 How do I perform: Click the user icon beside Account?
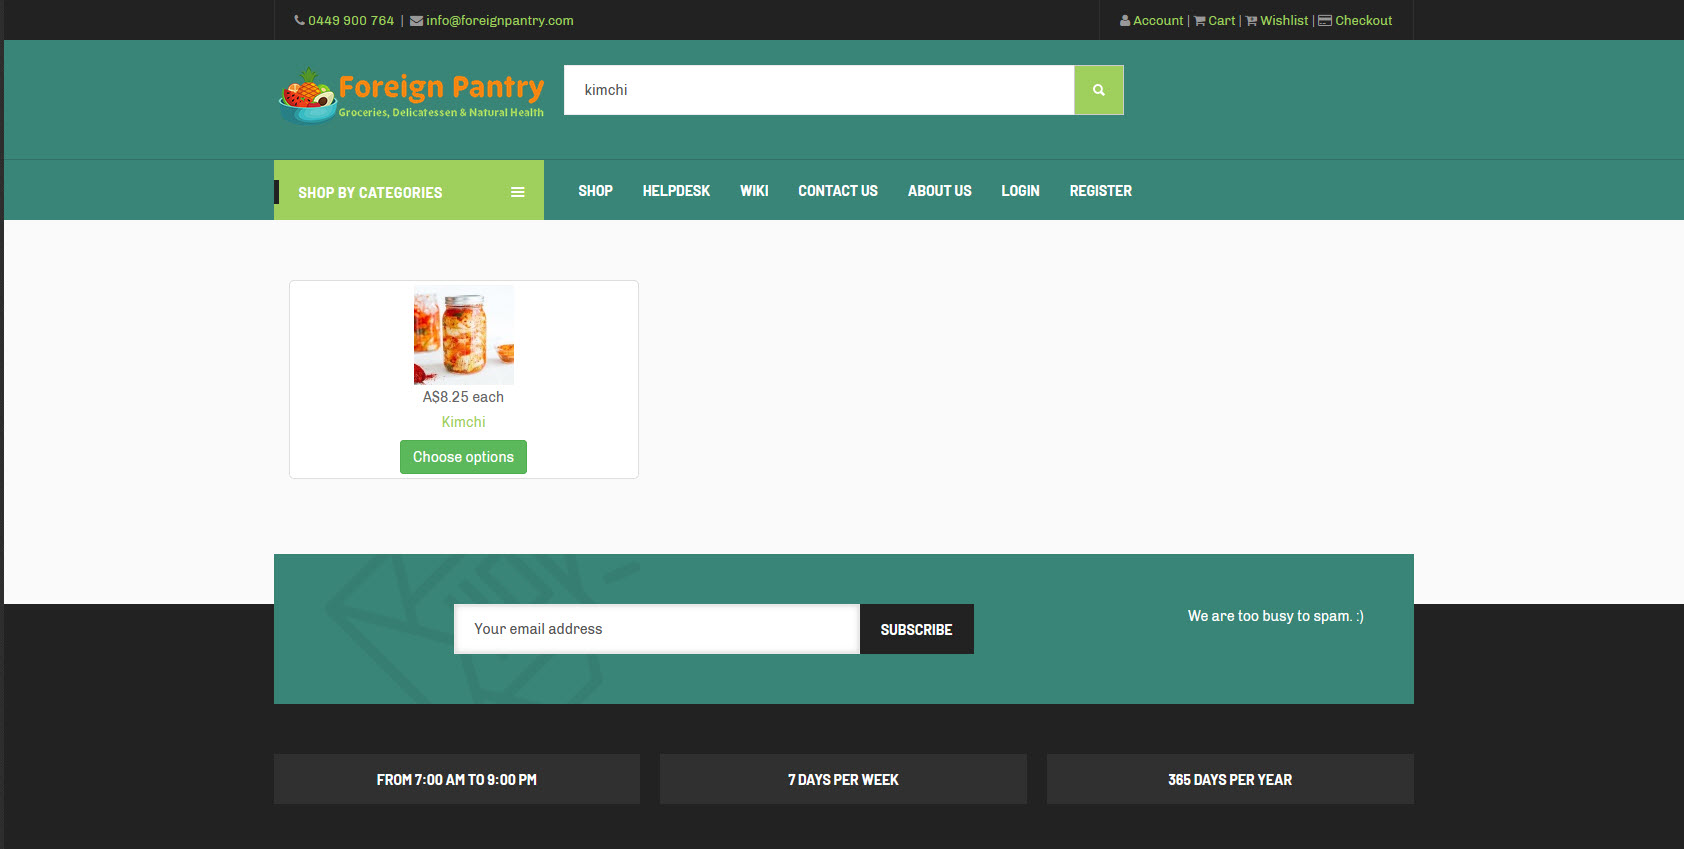[x=1125, y=20]
